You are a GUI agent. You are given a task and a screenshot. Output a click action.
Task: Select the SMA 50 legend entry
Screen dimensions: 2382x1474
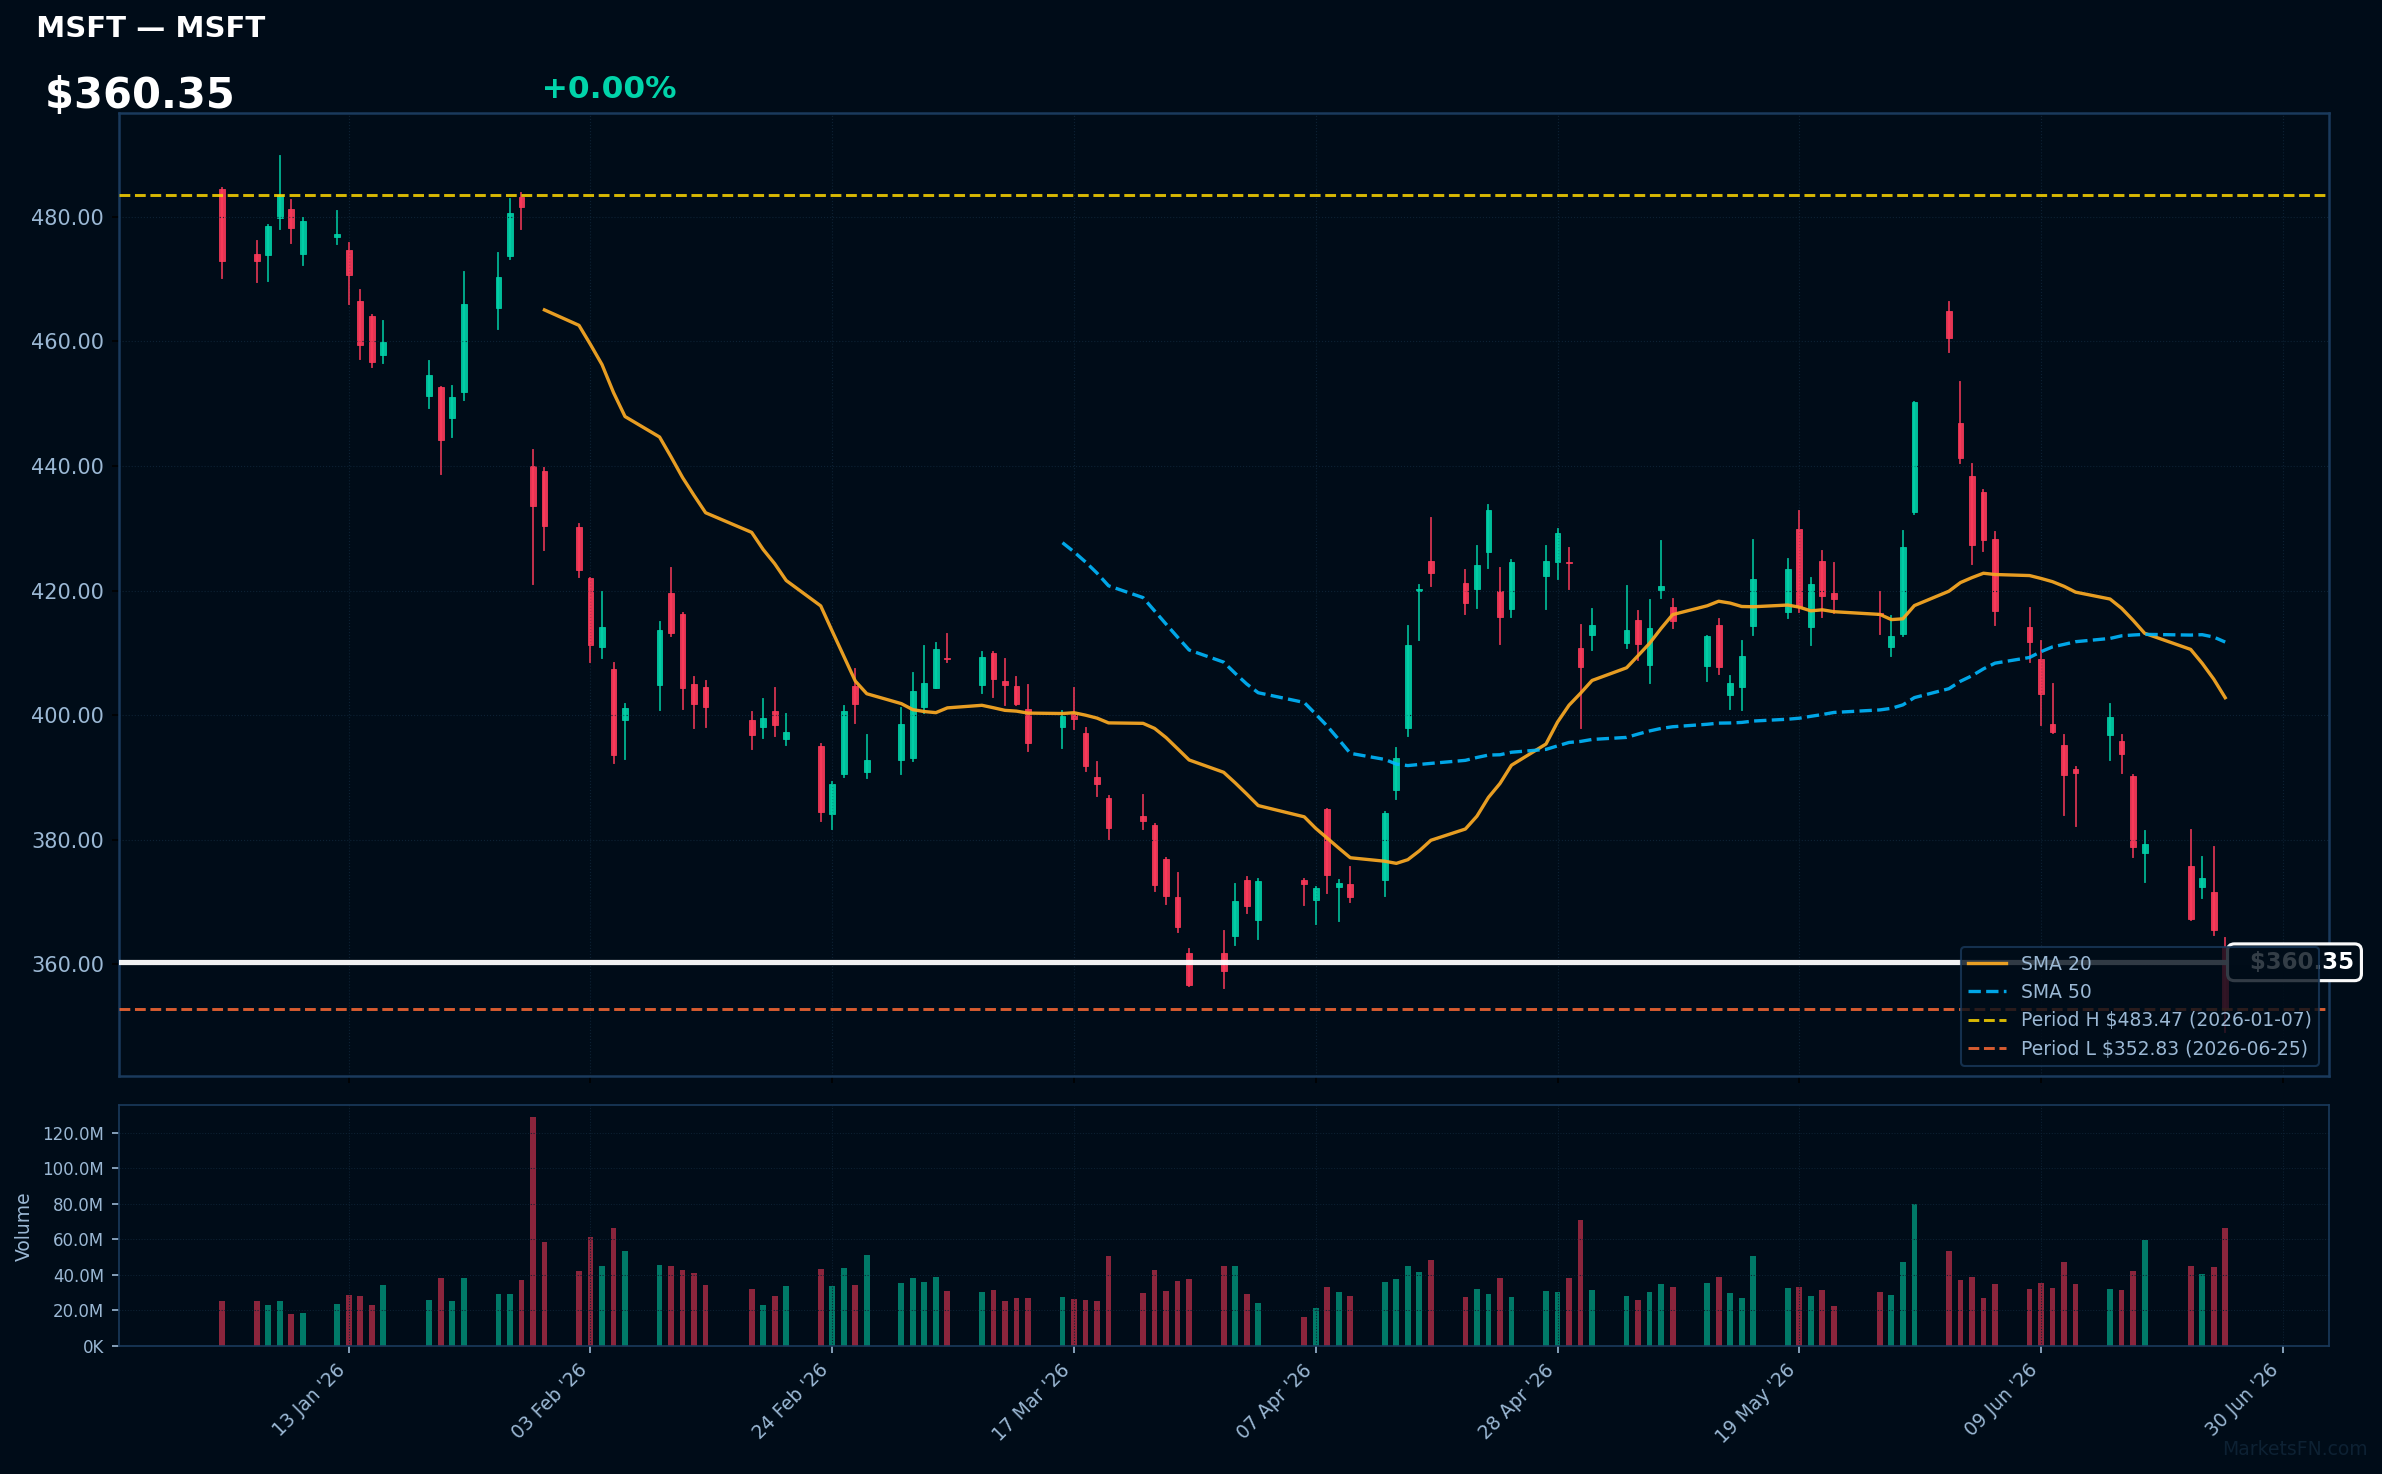[x=2030, y=991]
